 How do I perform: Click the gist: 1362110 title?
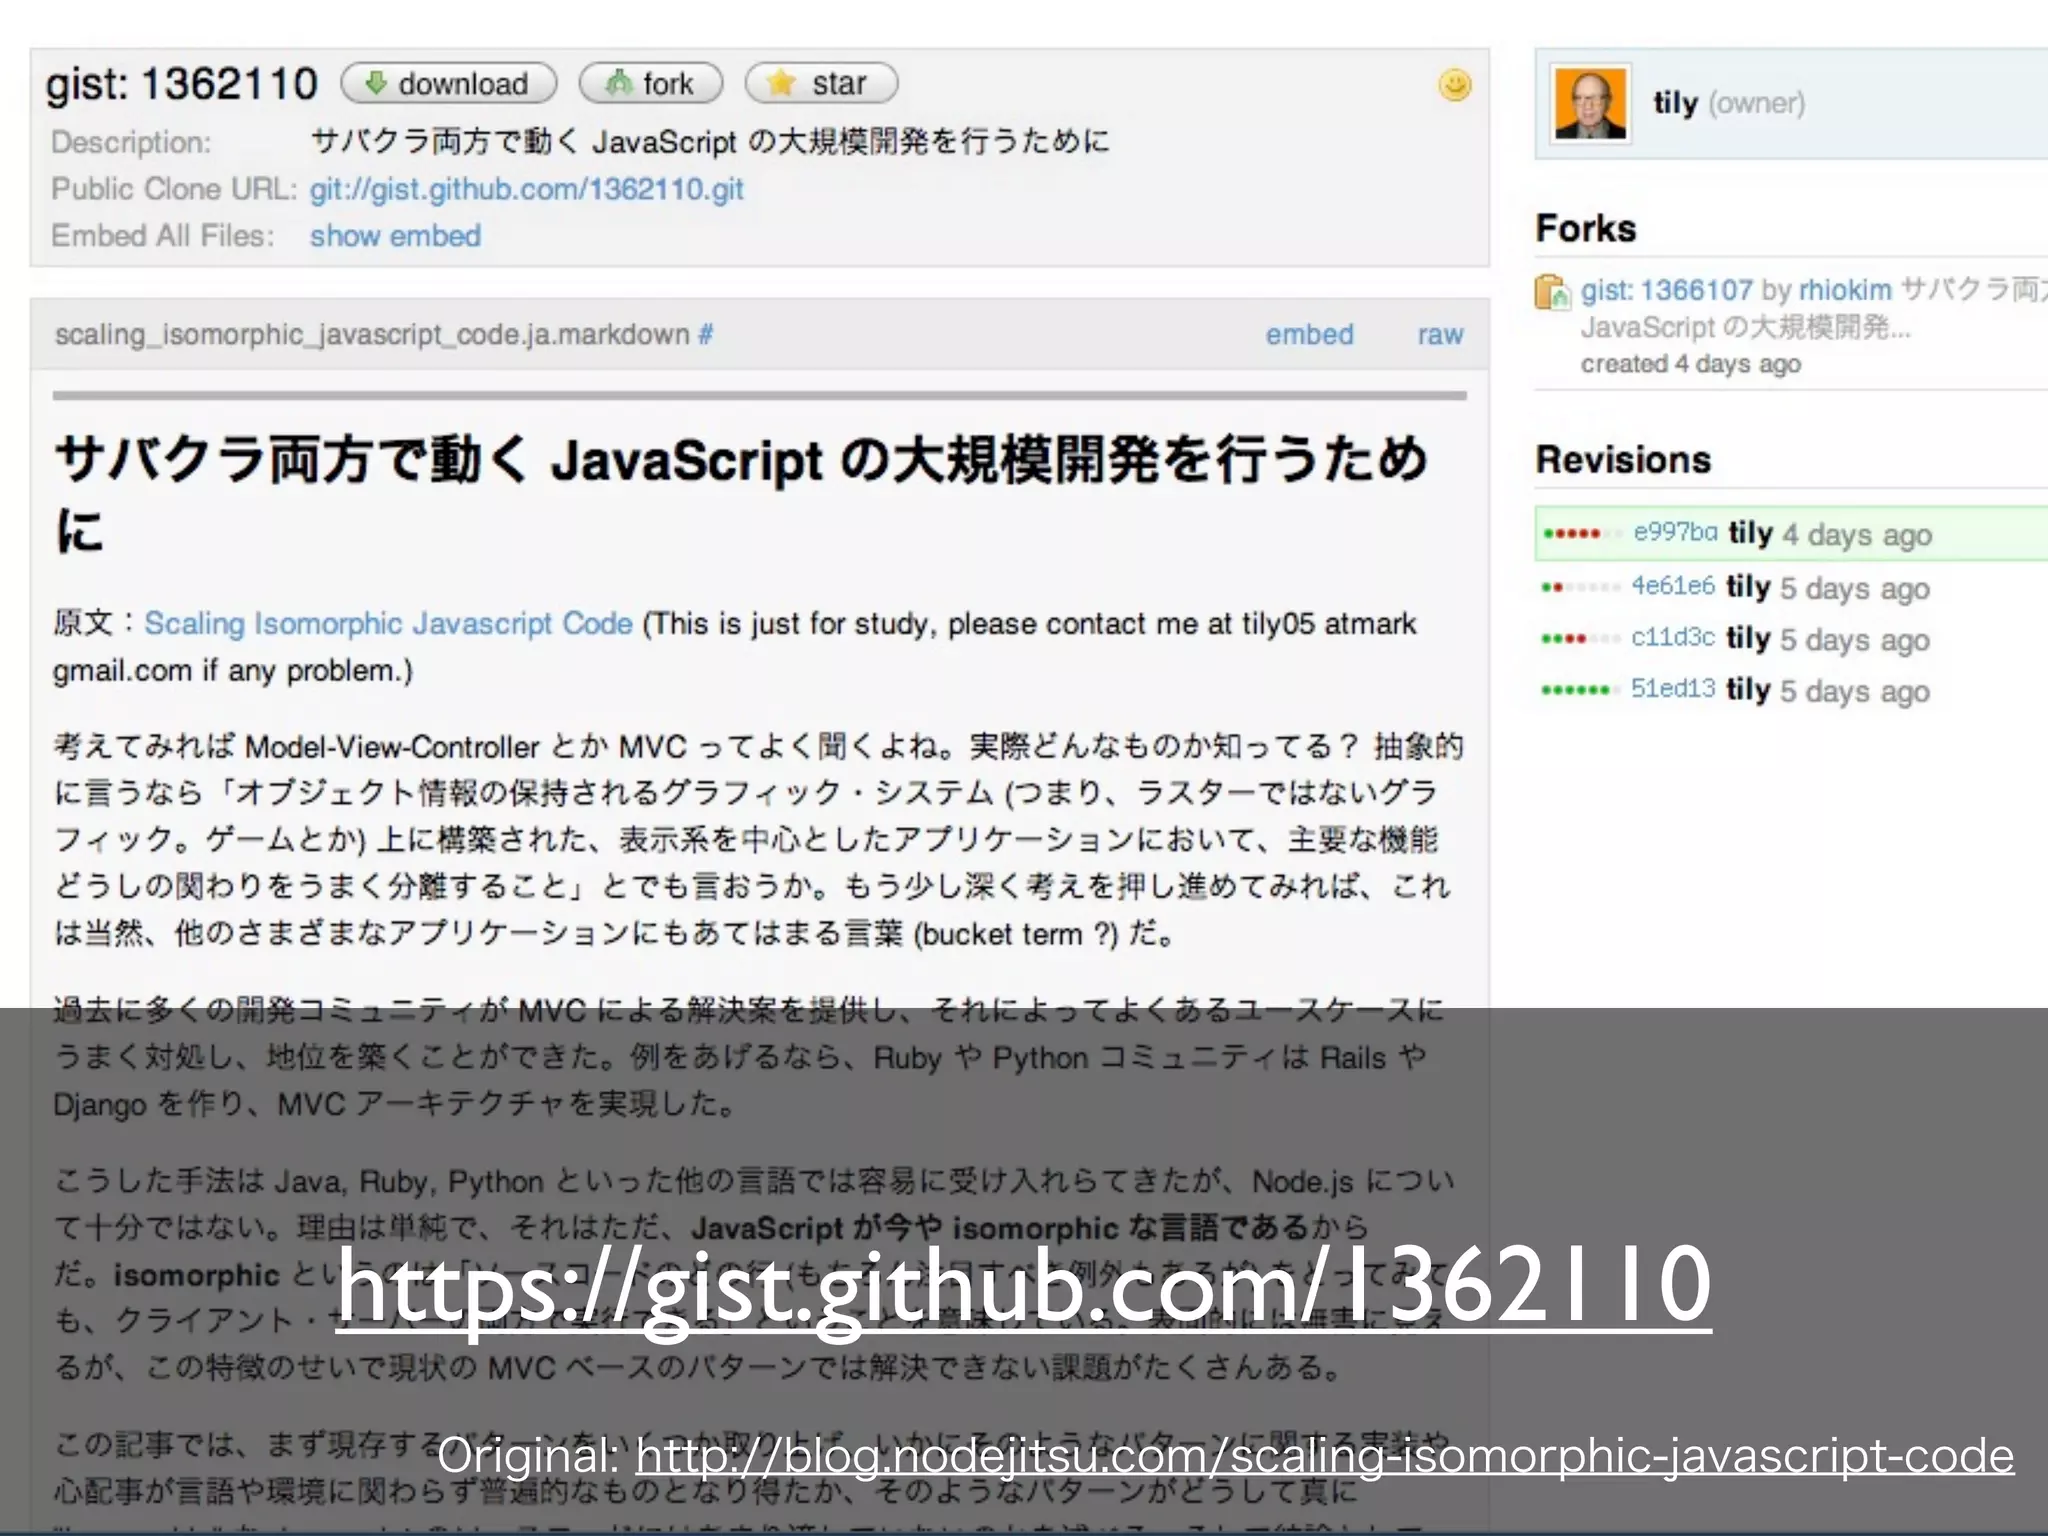(182, 85)
